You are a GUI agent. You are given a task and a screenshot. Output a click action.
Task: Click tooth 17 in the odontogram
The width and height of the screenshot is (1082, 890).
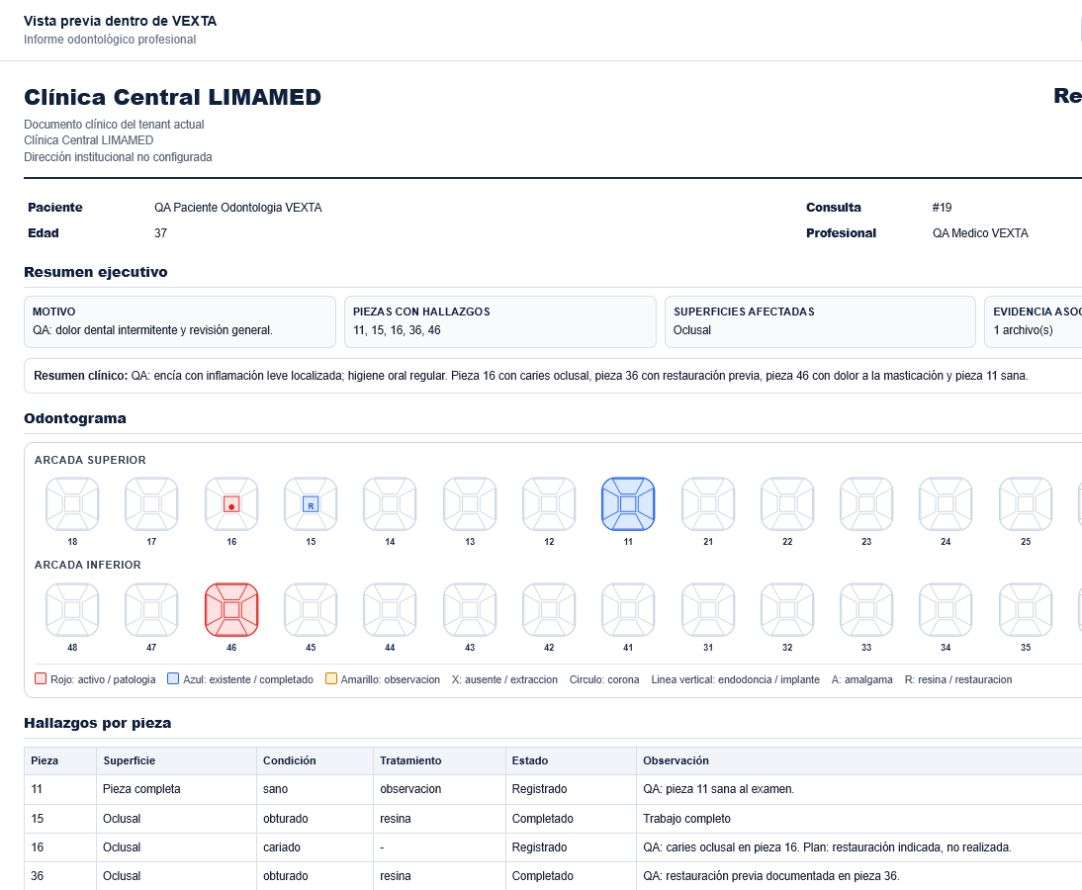pyautogui.click(x=152, y=504)
